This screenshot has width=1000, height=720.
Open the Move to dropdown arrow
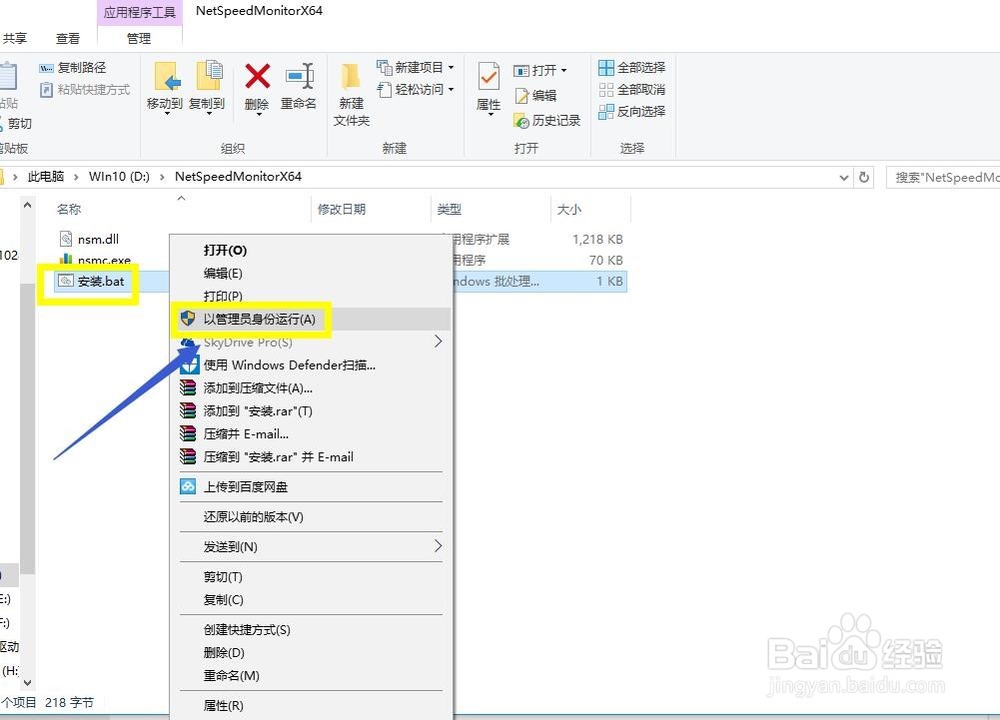tap(168, 114)
